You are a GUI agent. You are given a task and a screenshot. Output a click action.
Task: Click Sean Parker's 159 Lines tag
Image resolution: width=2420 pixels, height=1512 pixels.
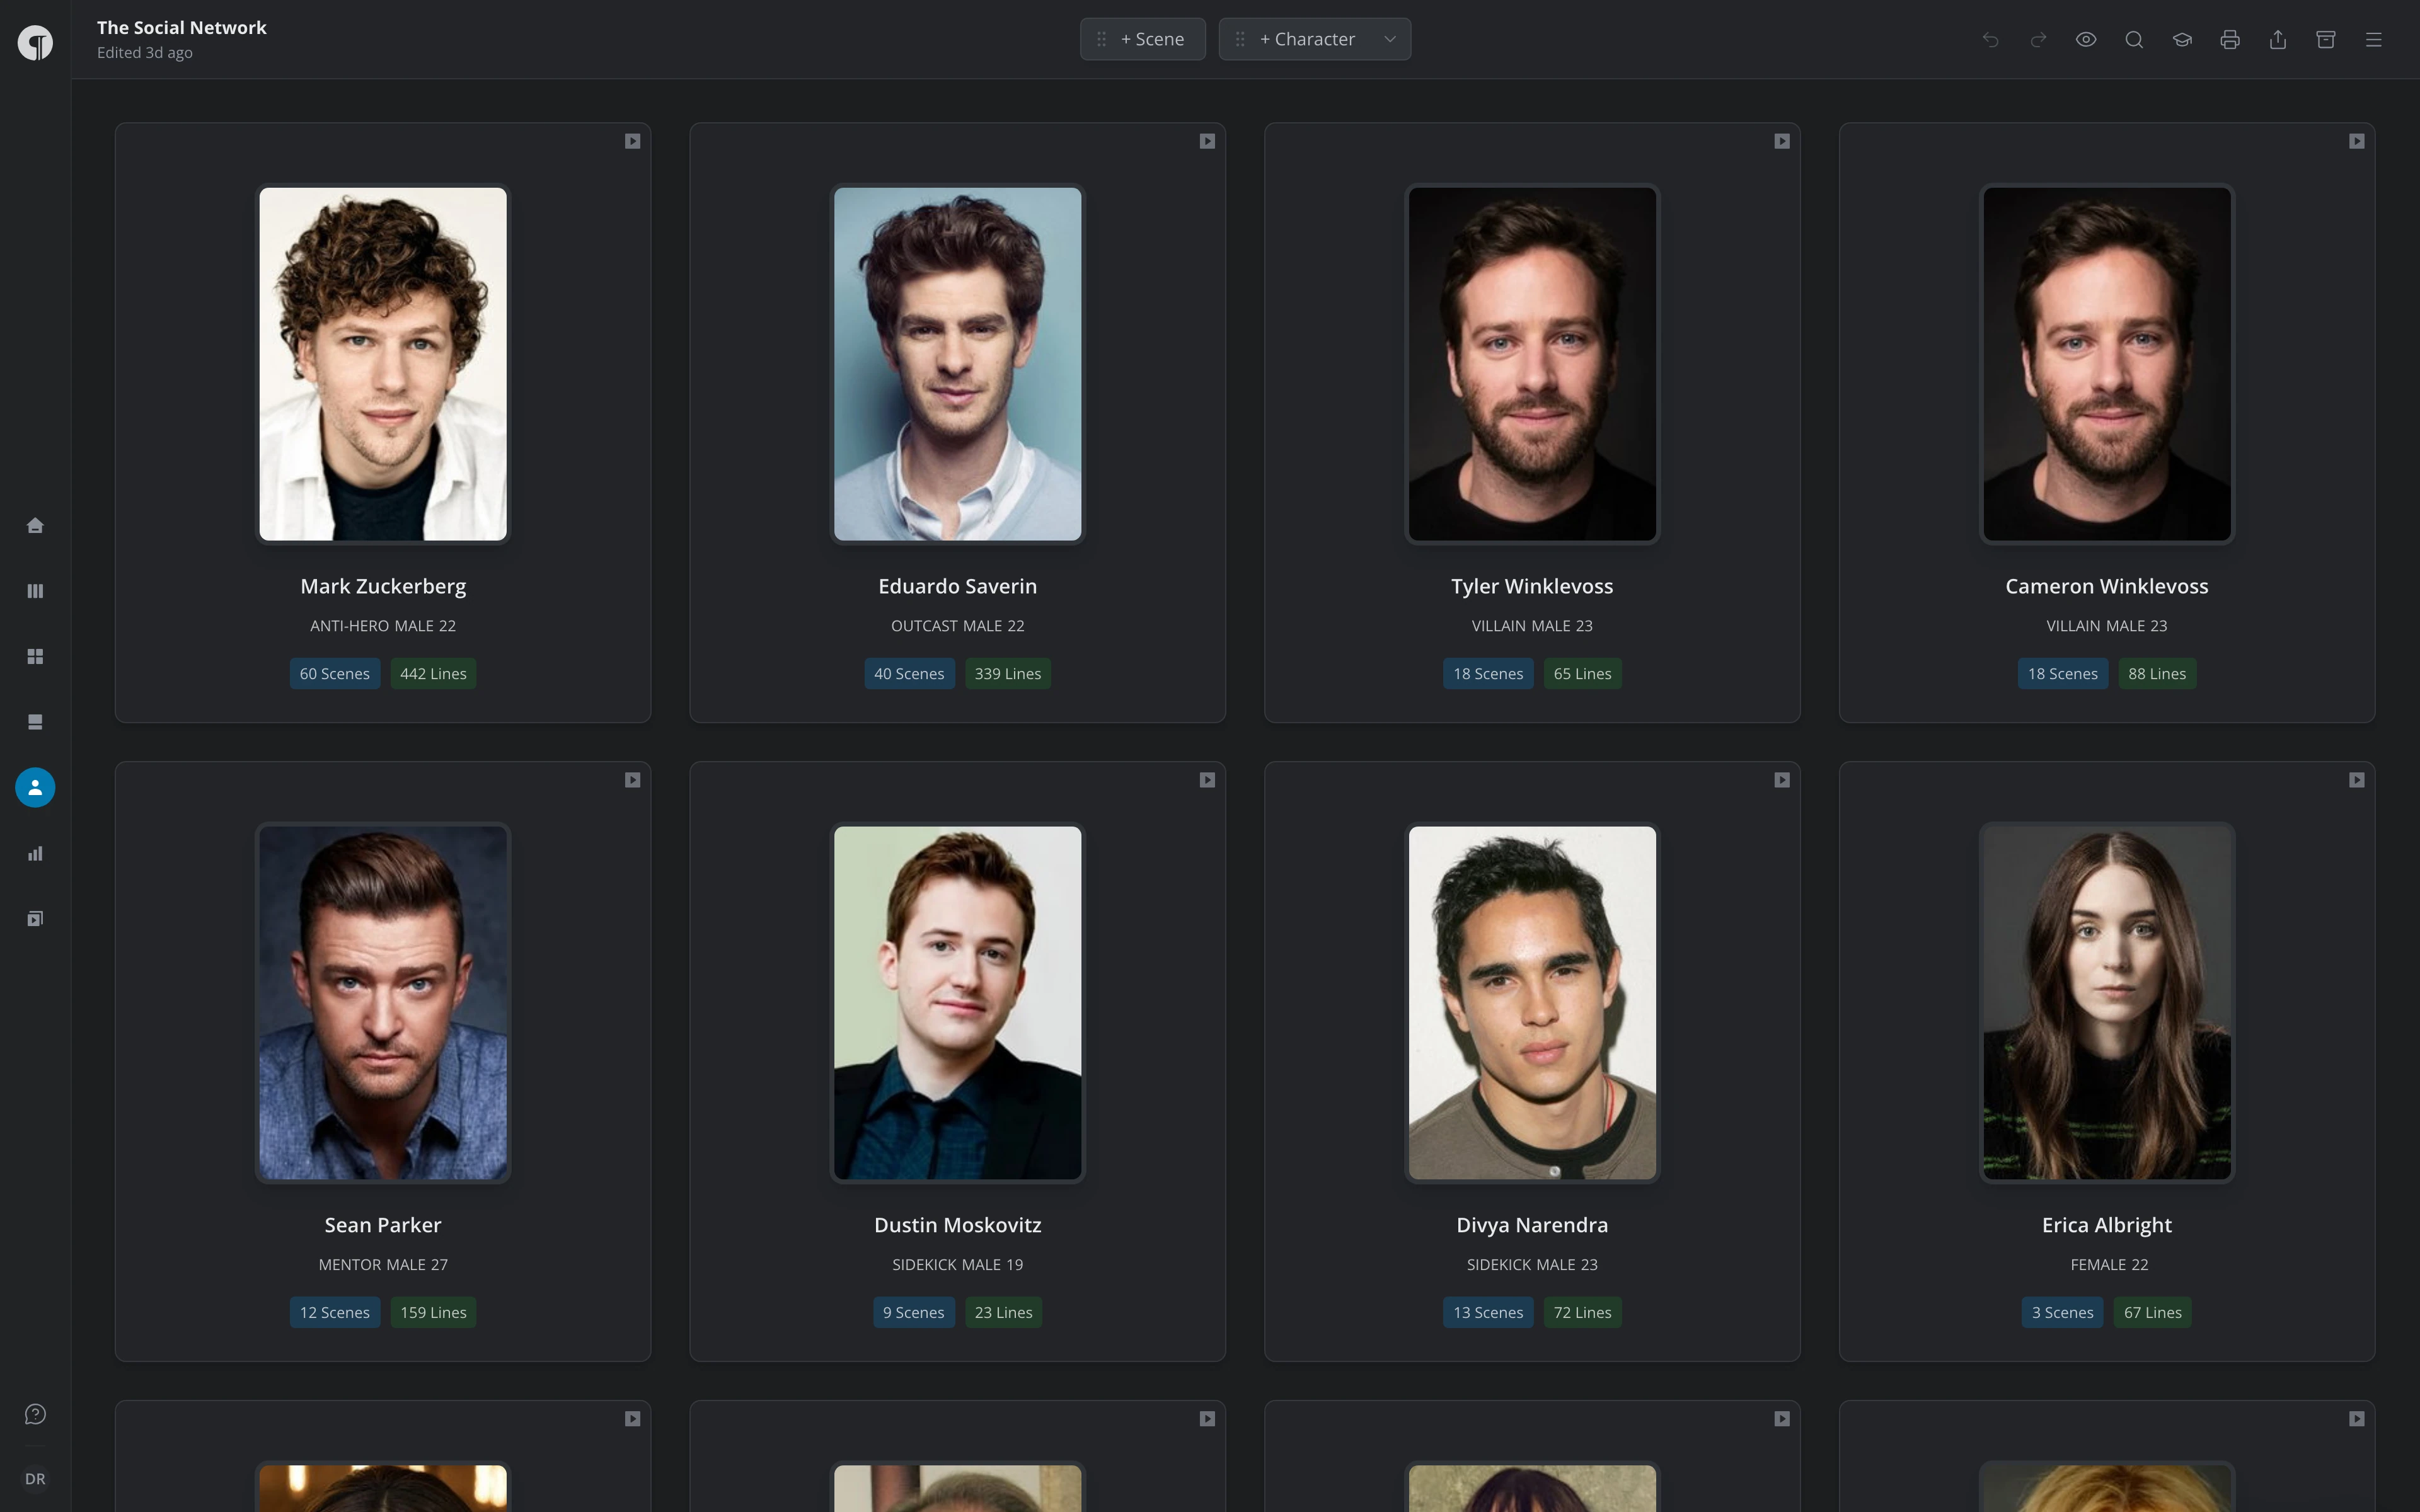pos(433,1312)
